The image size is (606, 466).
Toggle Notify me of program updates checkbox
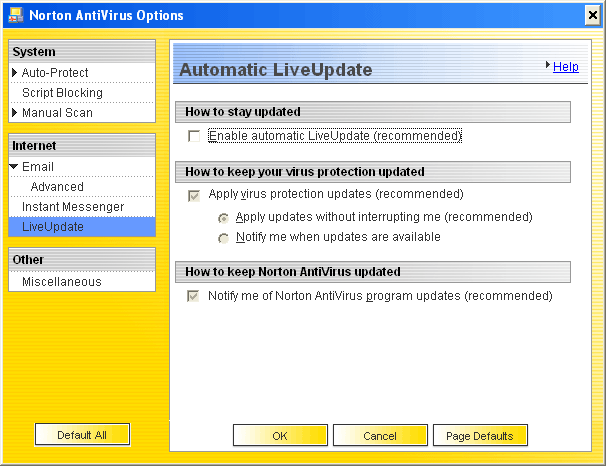(x=194, y=296)
